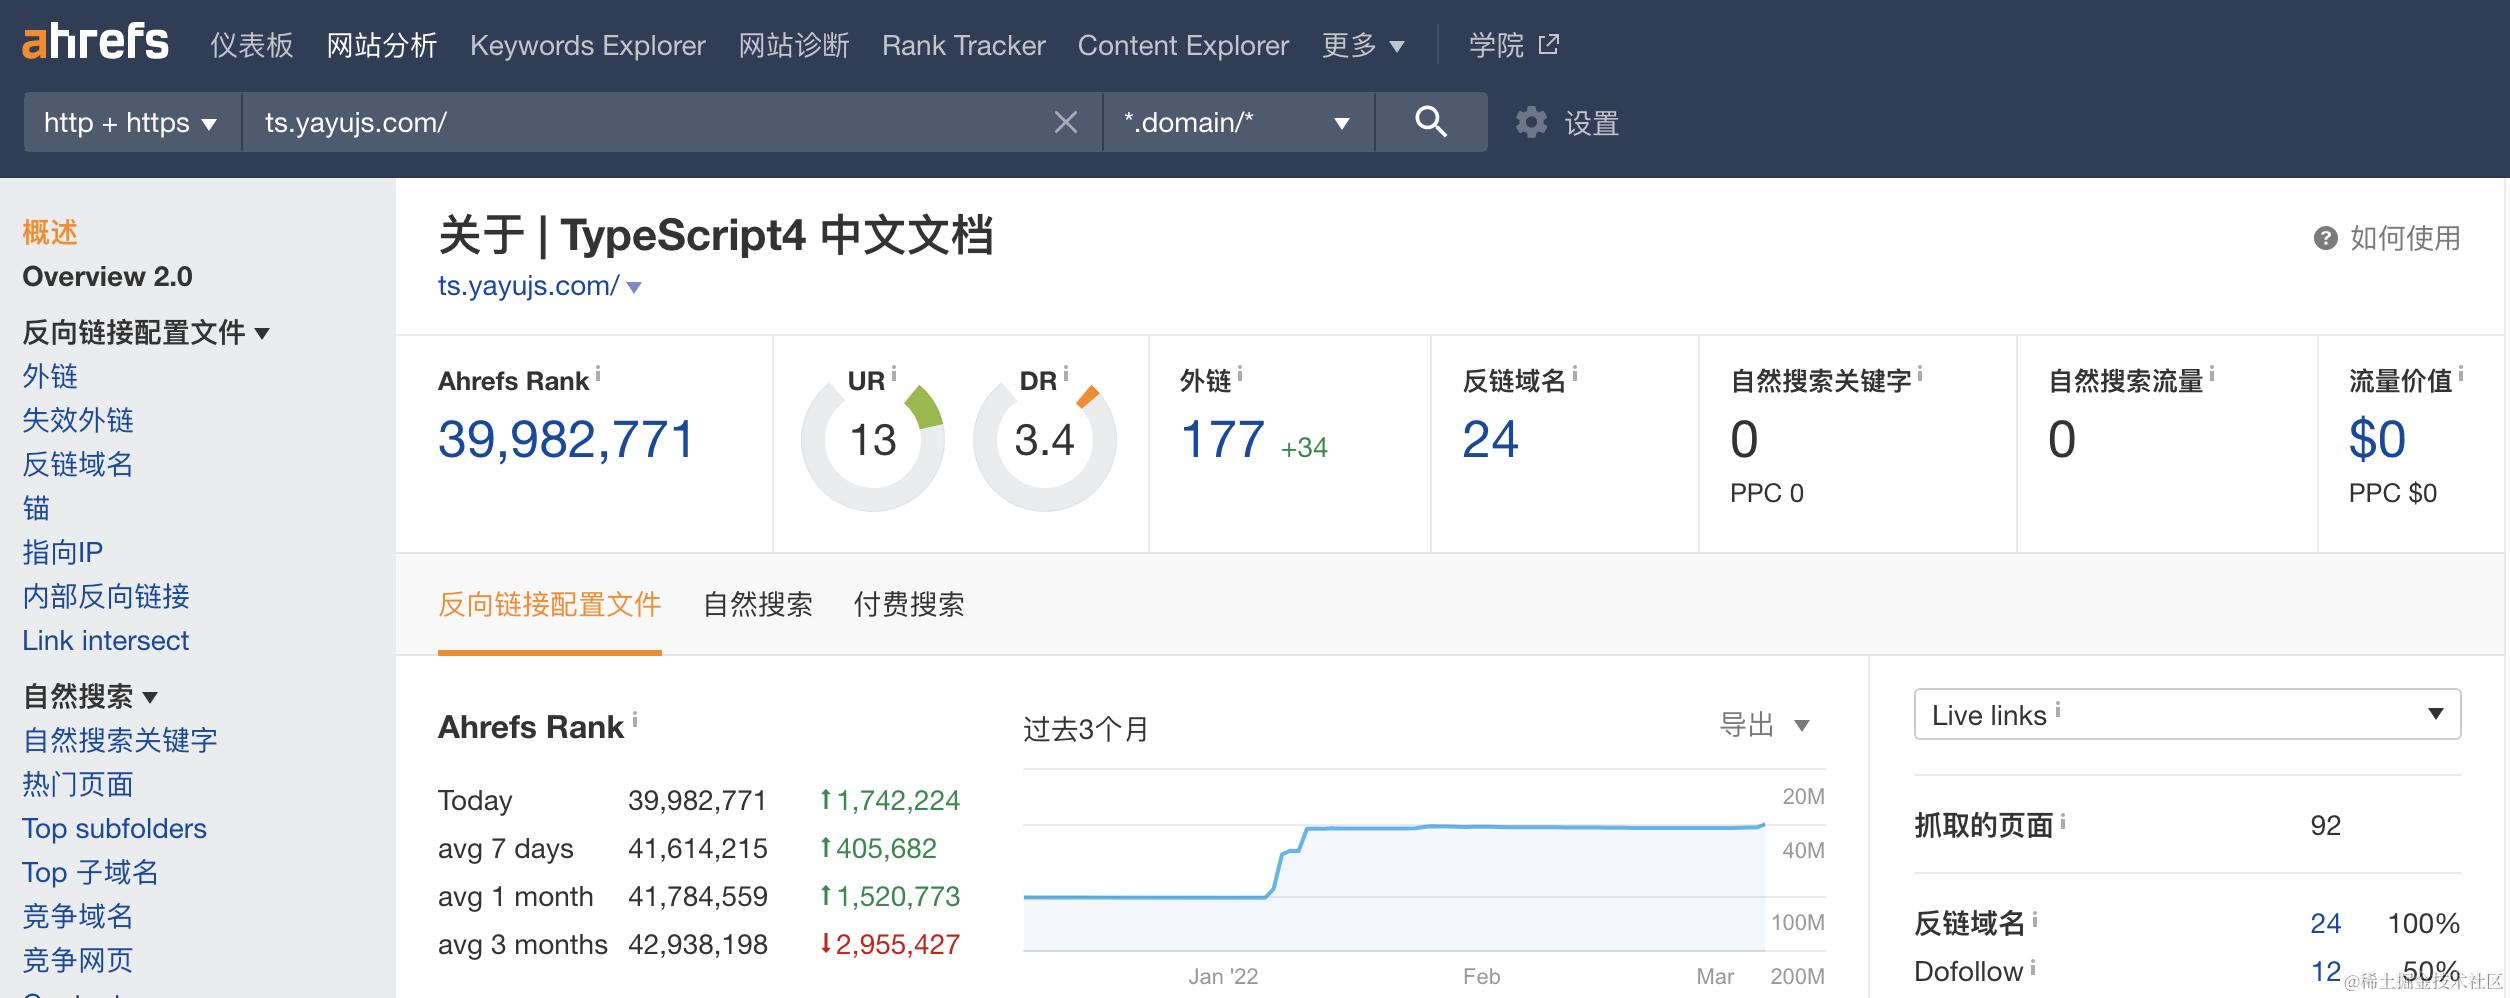Image resolution: width=2510 pixels, height=998 pixels.
Task: Open Top subfolders in the sidebar
Action: click(115, 828)
